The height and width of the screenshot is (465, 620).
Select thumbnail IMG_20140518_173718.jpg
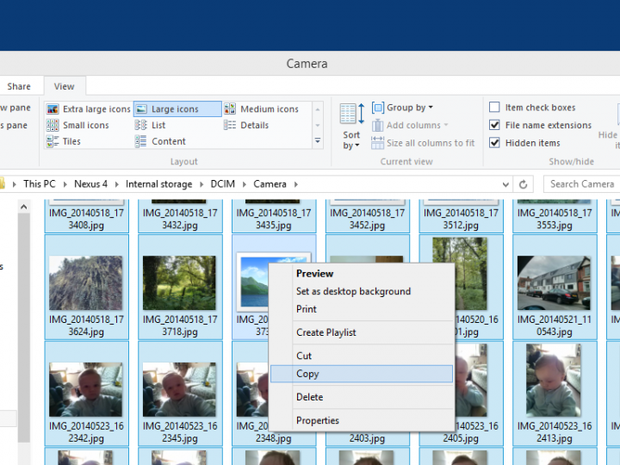[179, 283]
